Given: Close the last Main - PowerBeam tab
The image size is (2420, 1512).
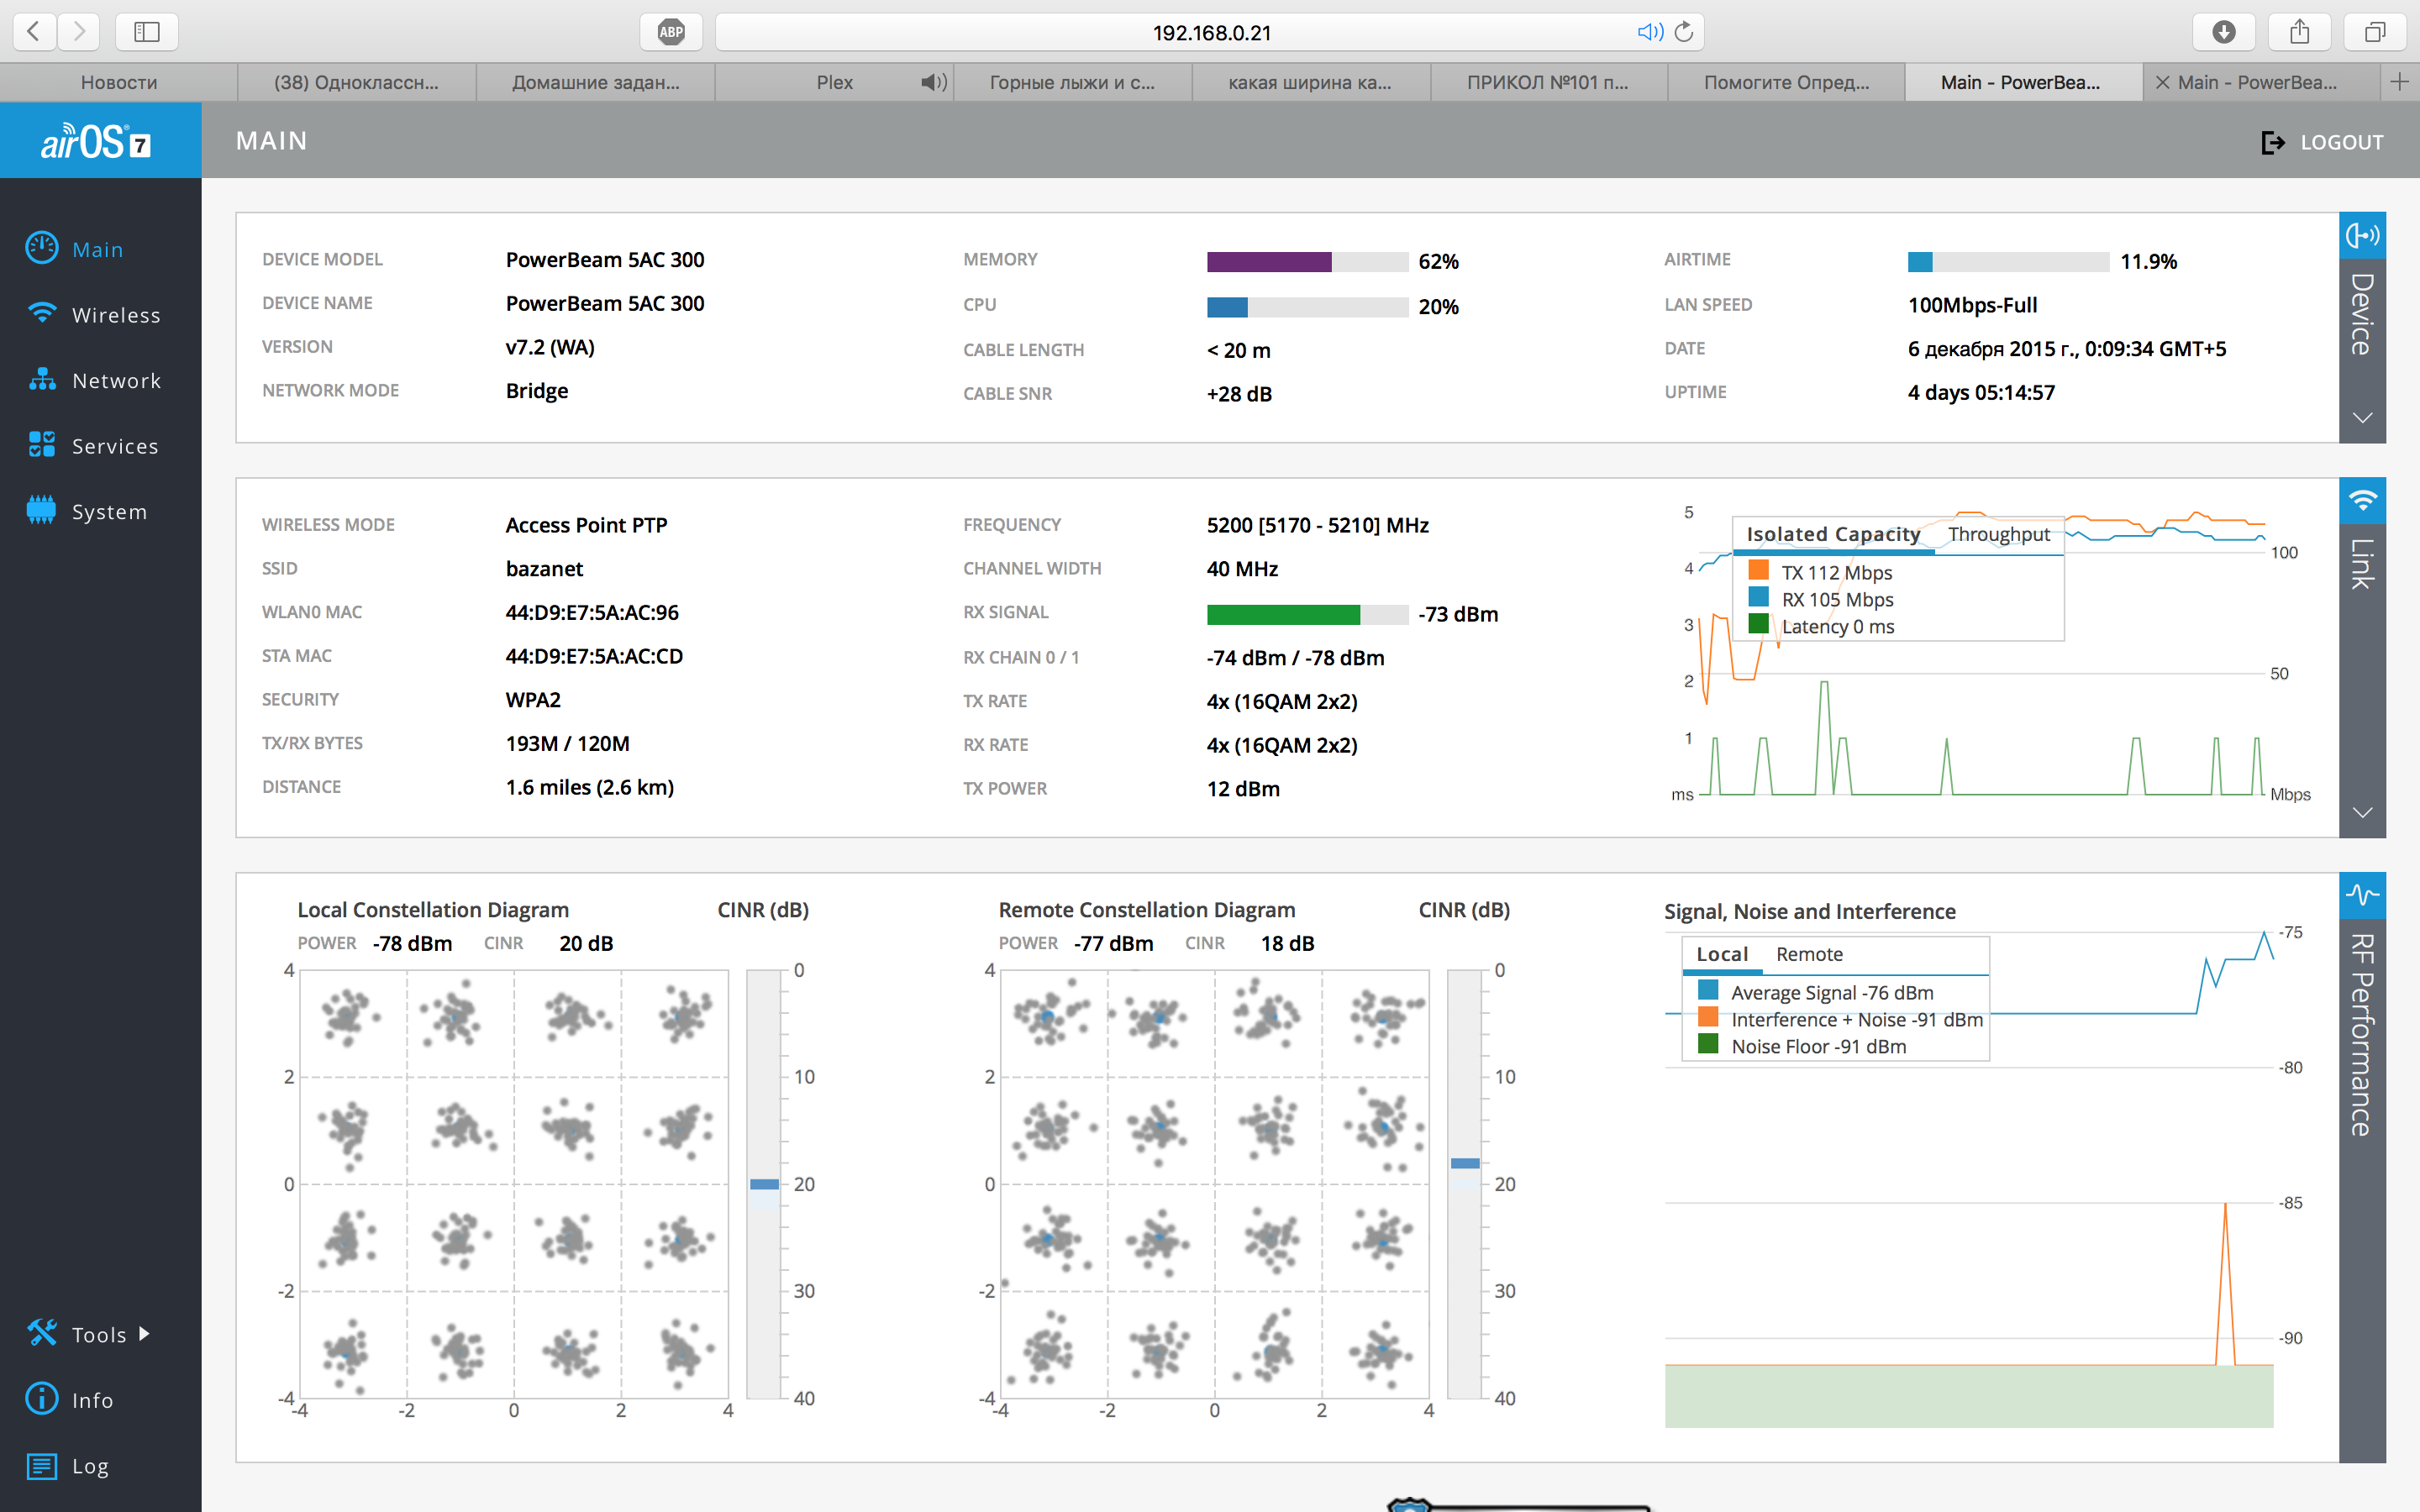Looking at the screenshot, I should (x=2163, y=82).
